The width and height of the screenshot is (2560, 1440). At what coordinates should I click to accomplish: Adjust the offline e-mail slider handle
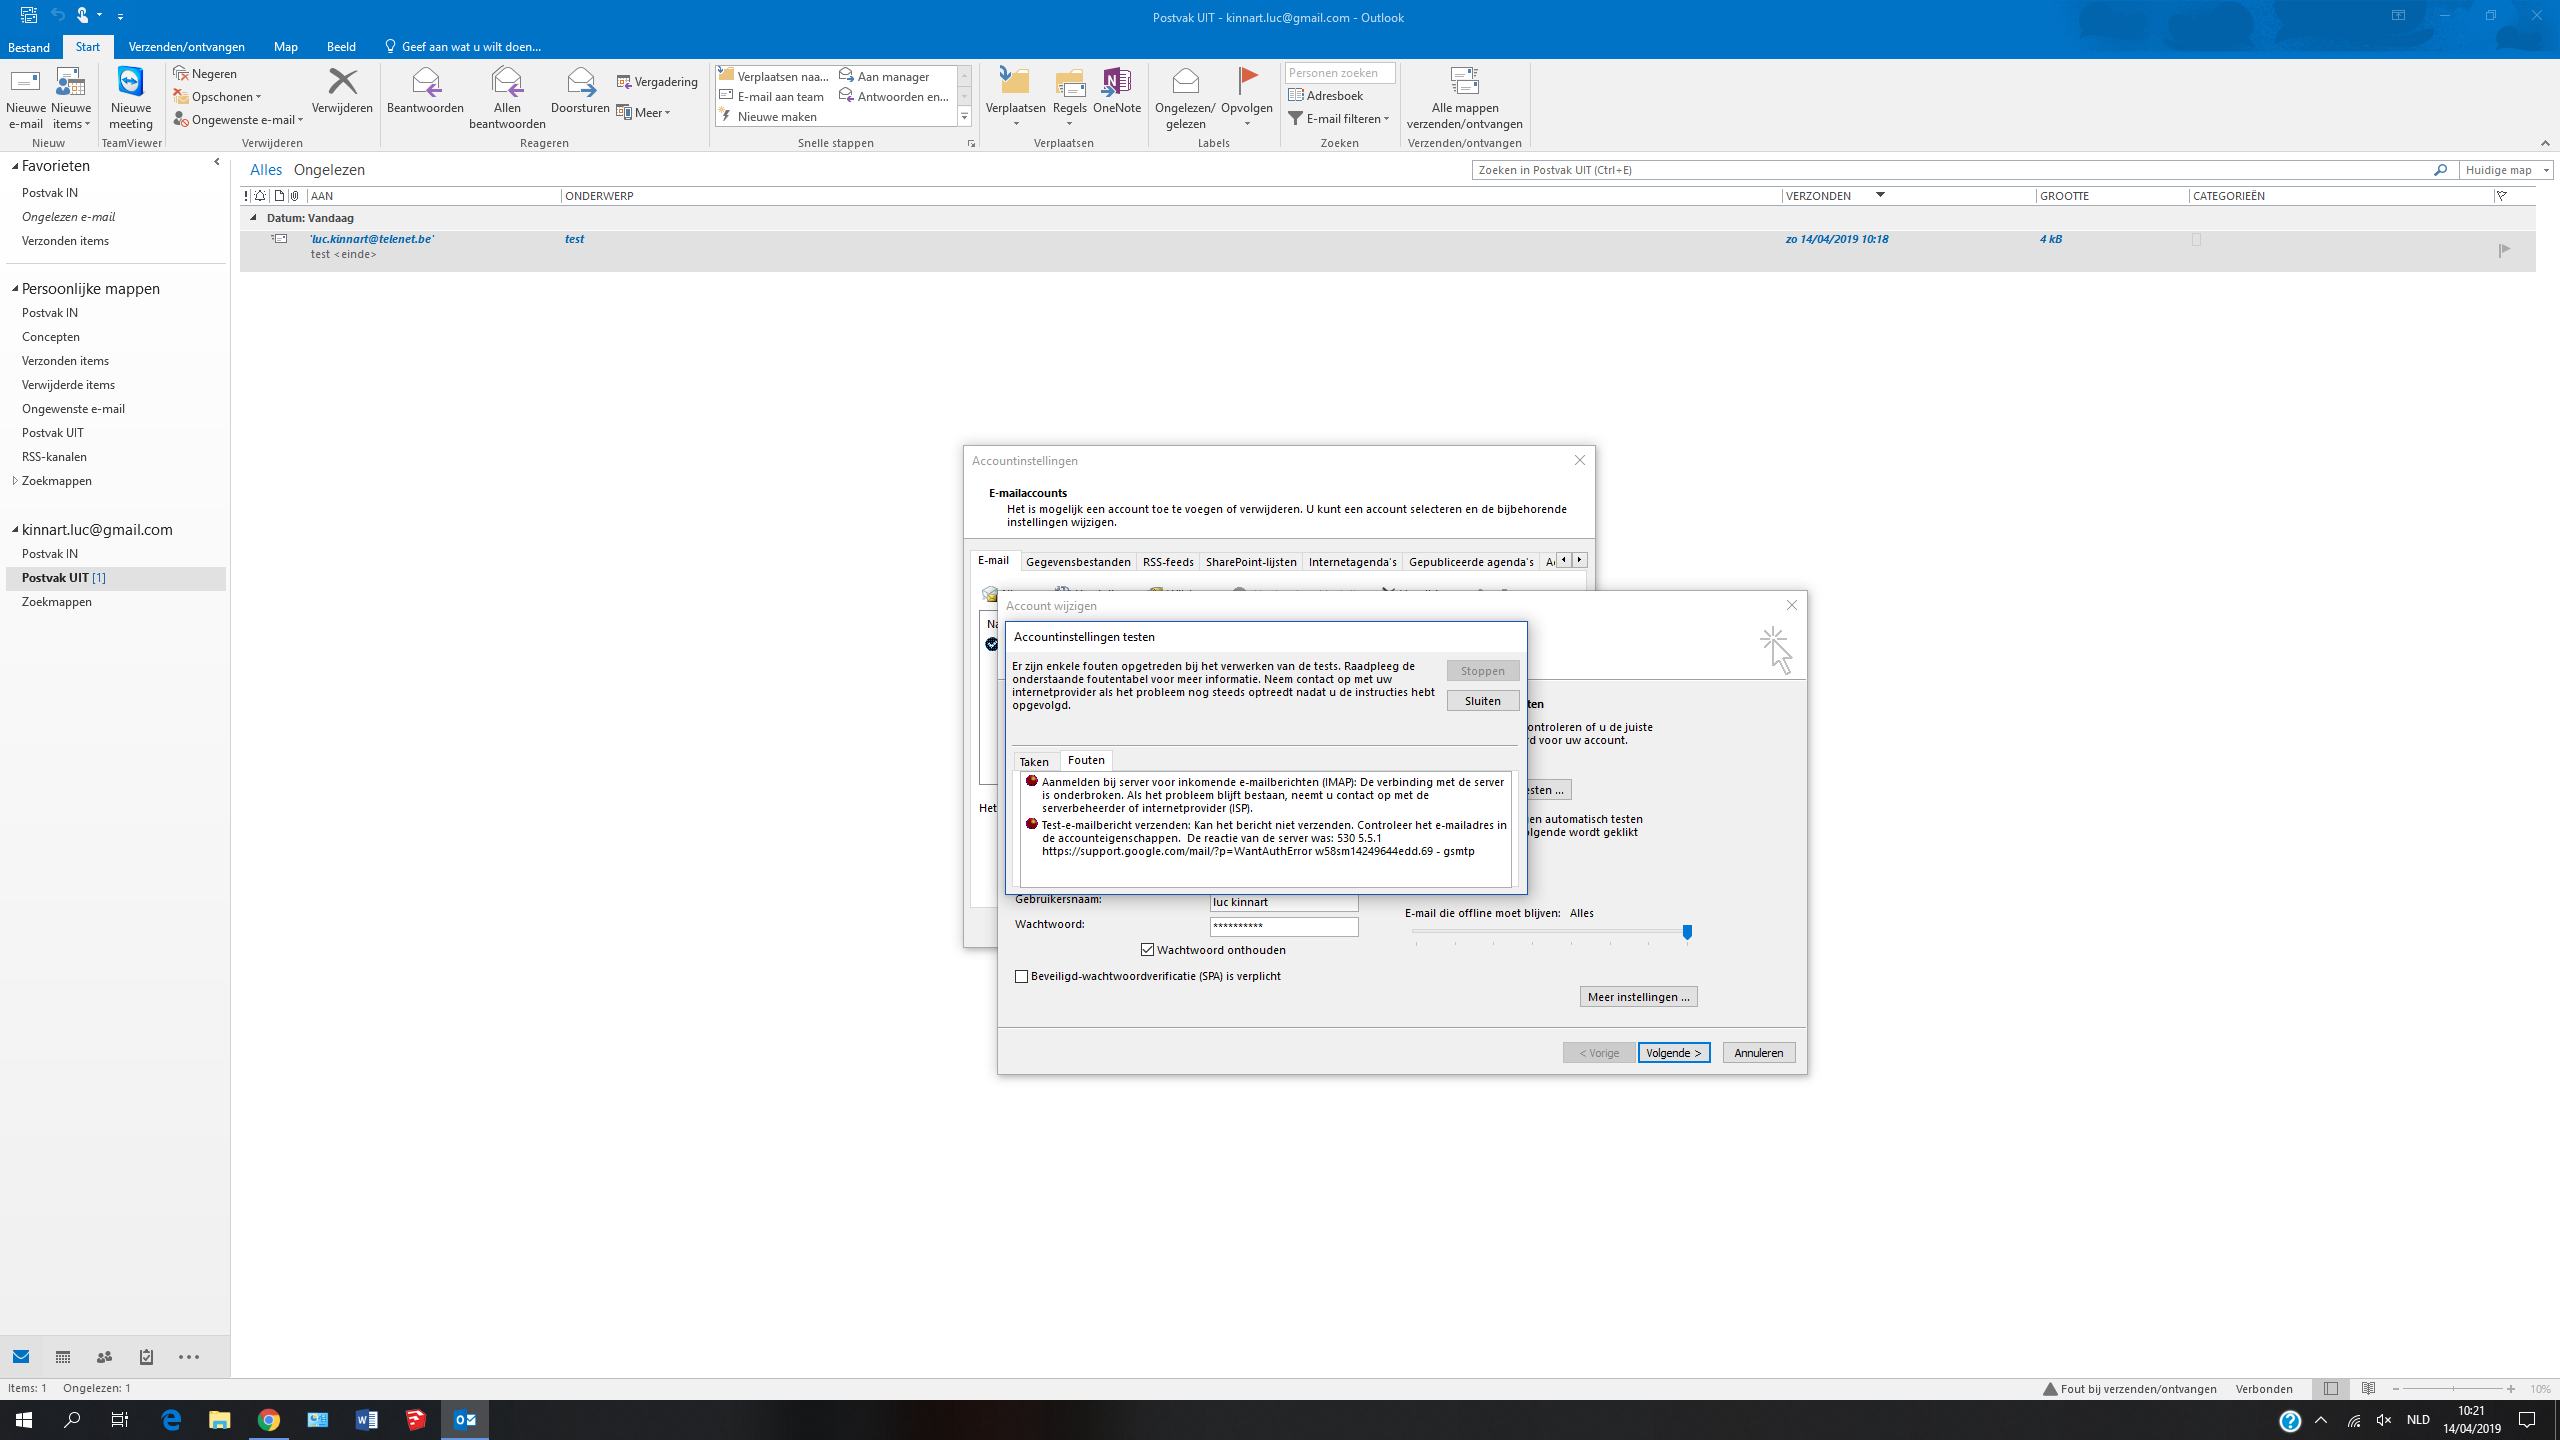tap(1687, 933)
